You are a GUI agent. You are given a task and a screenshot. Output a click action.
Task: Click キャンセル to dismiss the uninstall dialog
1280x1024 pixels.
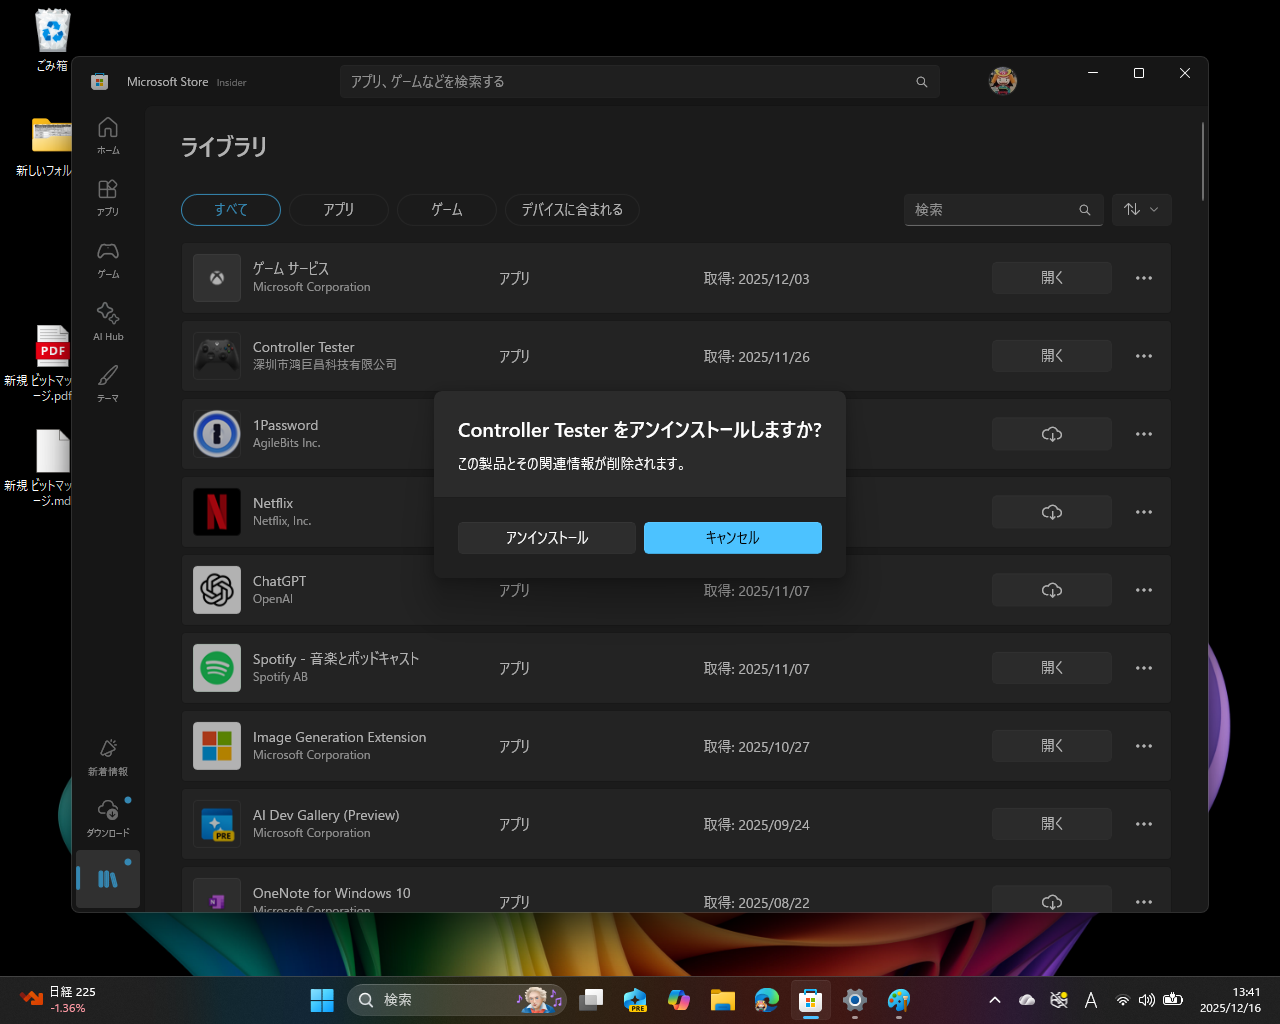point(732,537)
